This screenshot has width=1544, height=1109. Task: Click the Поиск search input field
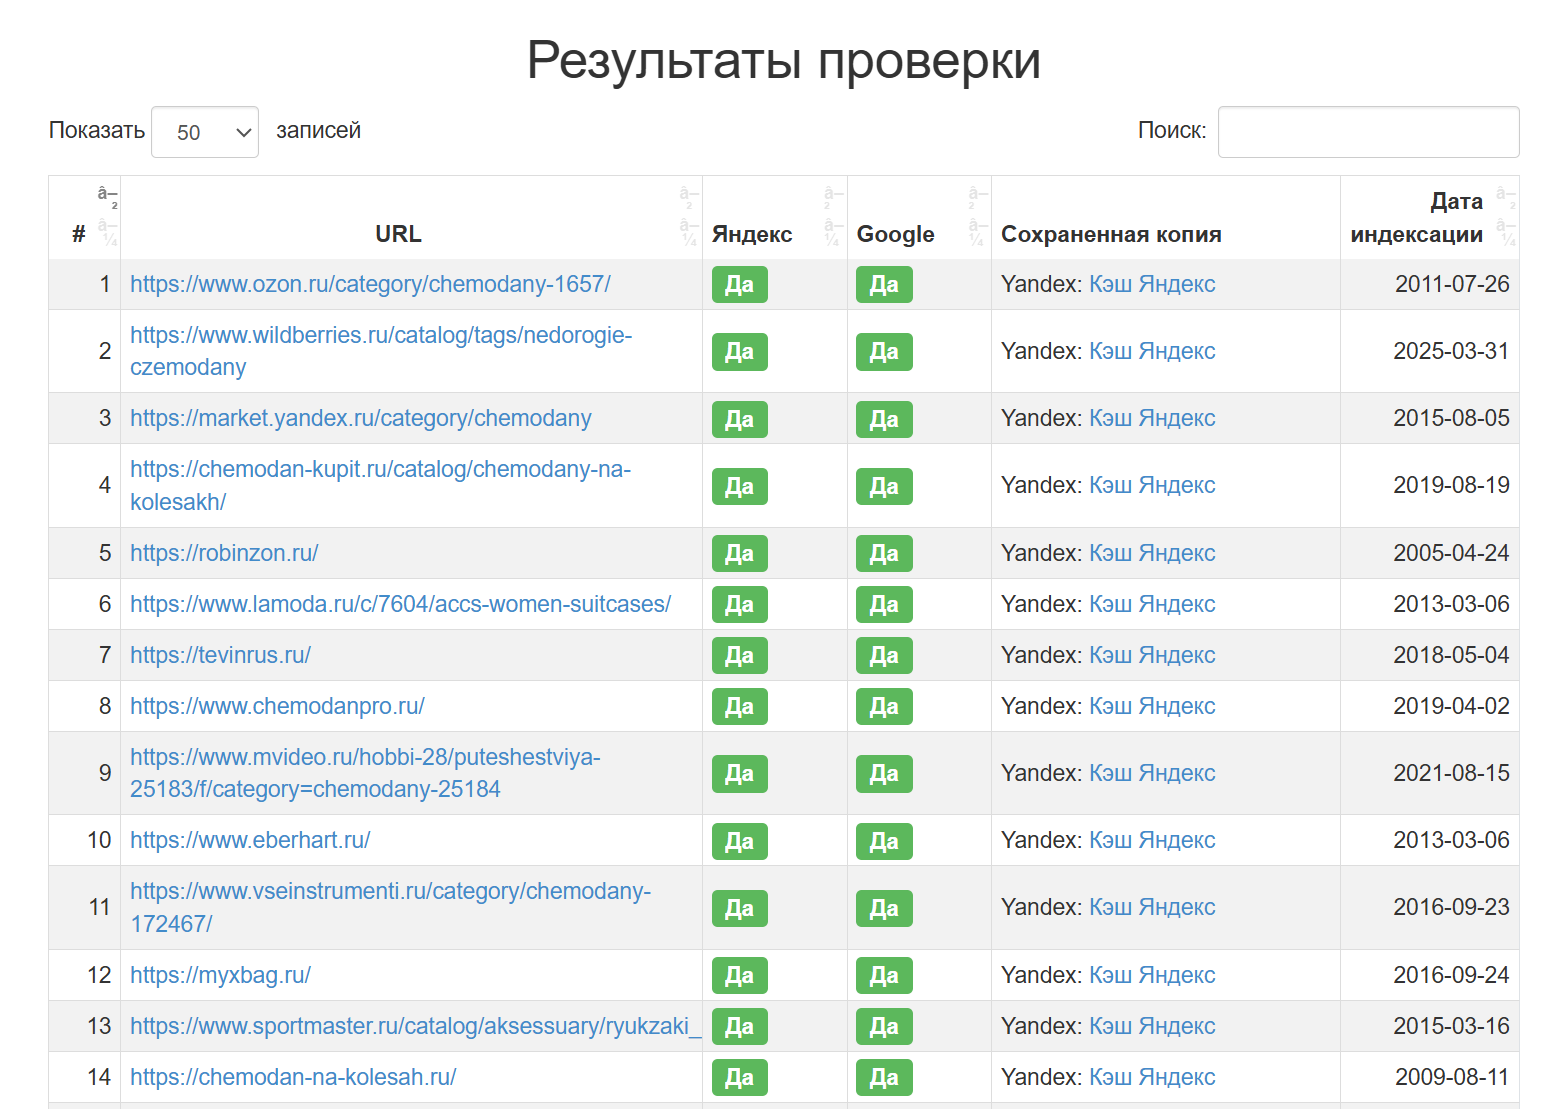(1368, 132)
